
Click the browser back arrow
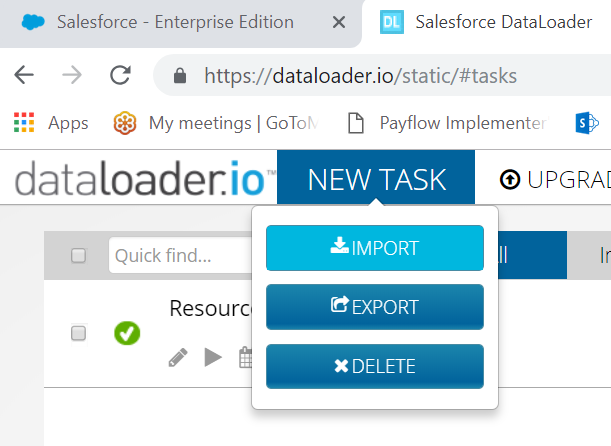24,75
